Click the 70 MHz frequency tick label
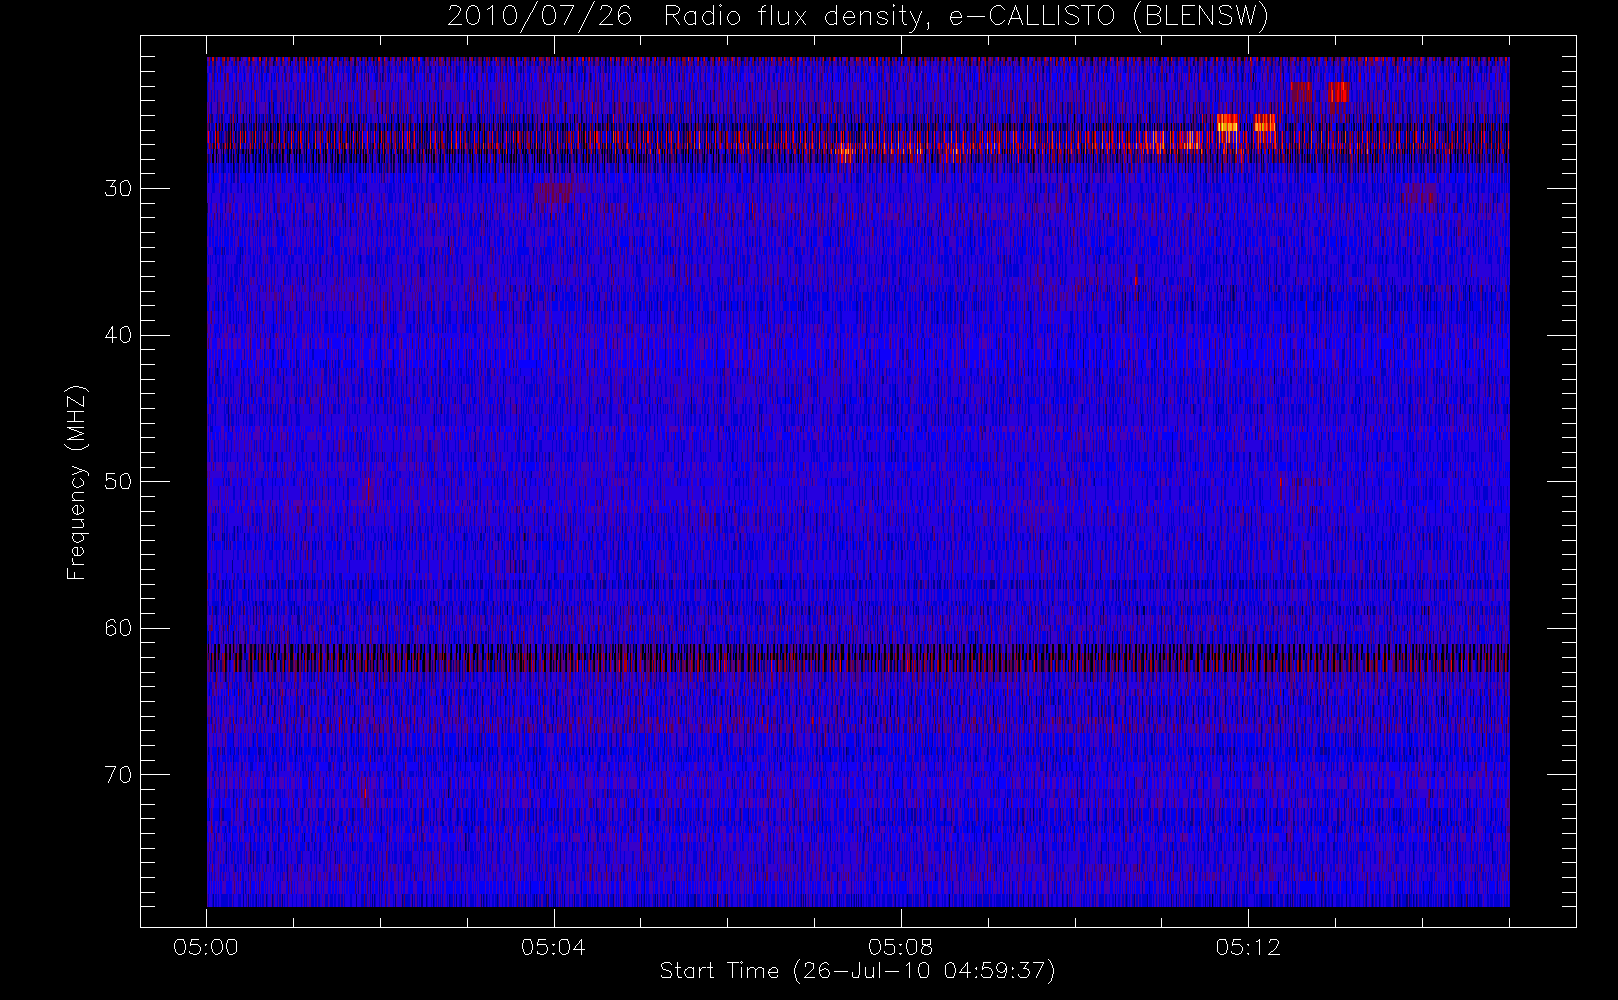Screen dimensions: 1618x1000 coord(118,775)
